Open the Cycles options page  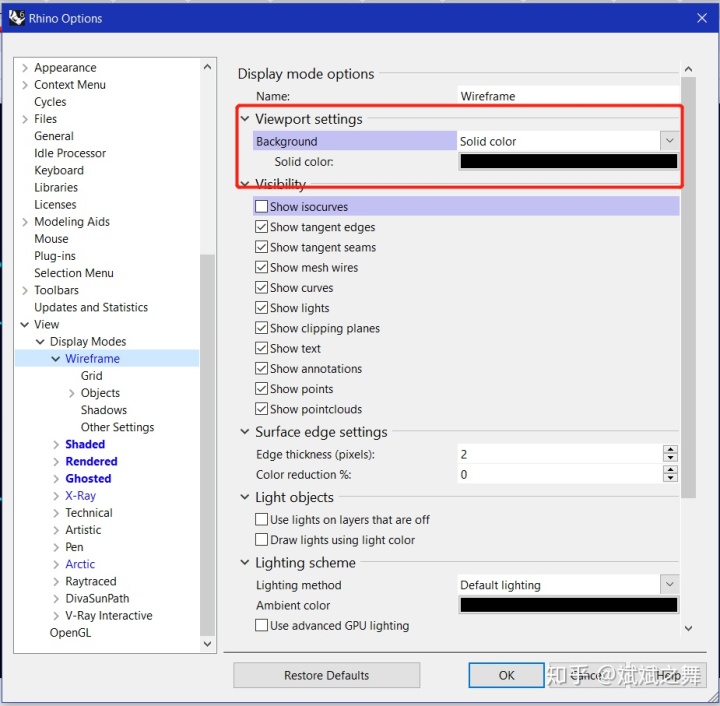[x=50, y=102]
